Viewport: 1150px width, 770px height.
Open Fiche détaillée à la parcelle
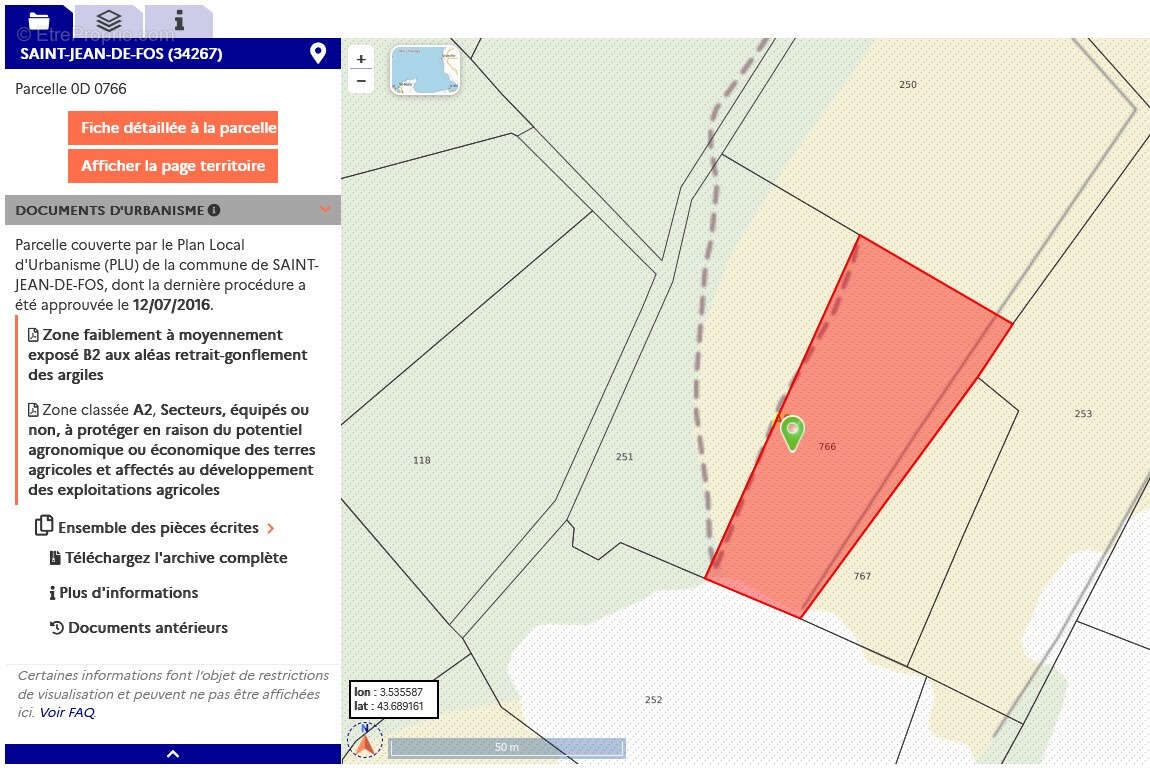pos(173,128)
